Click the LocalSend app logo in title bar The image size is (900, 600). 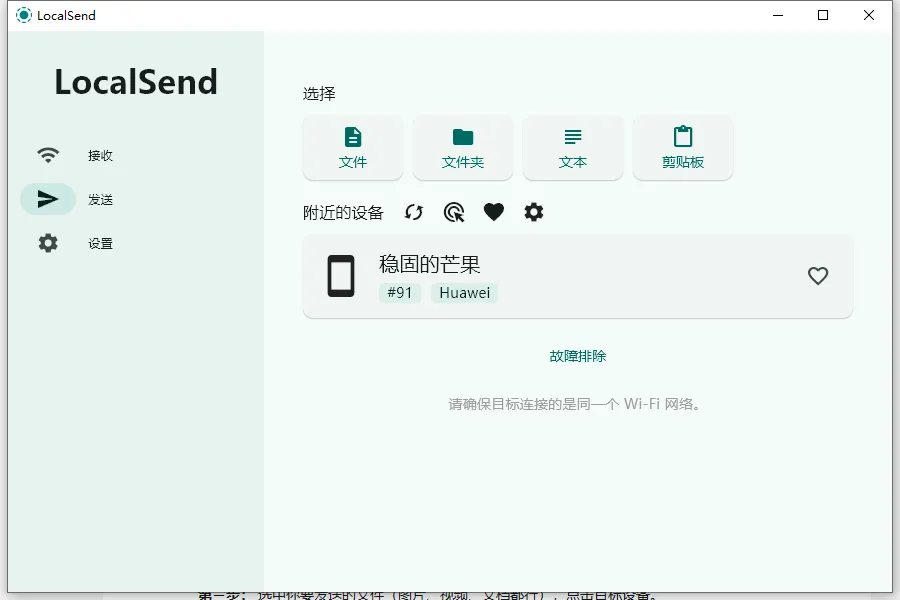pyautogui.click(x=24, y=15)
